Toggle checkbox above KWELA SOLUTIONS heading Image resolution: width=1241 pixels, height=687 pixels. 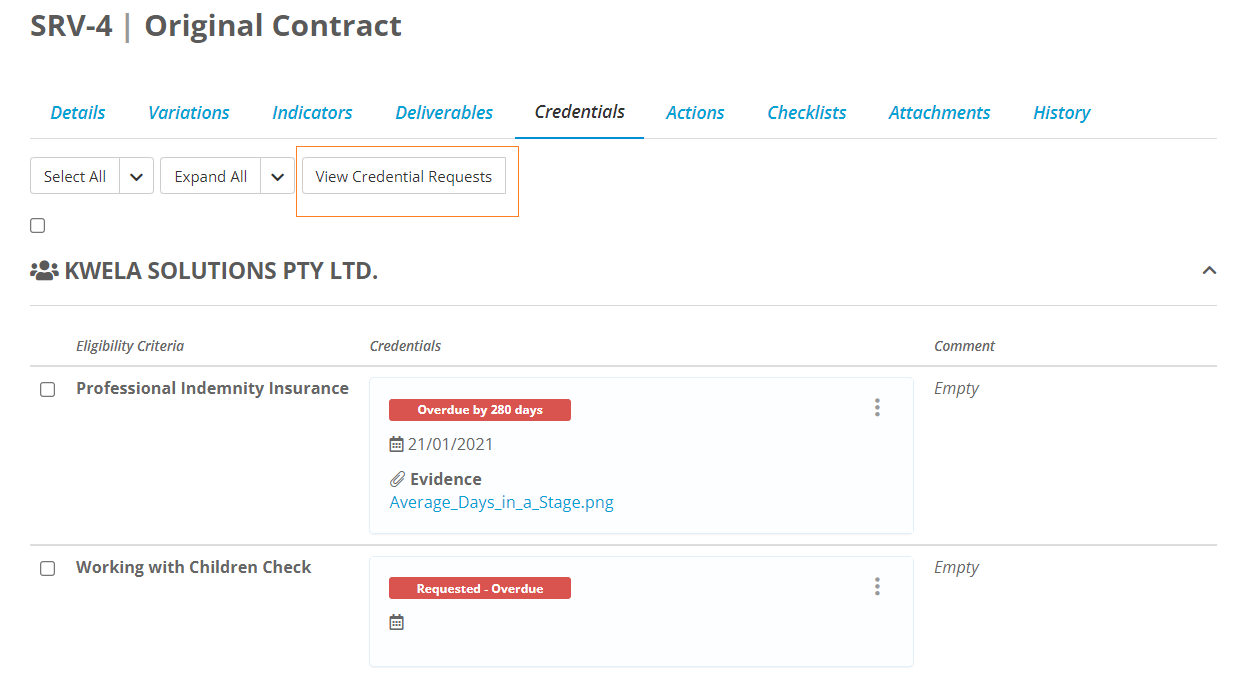pyautogui.click(x=38, y=225)
